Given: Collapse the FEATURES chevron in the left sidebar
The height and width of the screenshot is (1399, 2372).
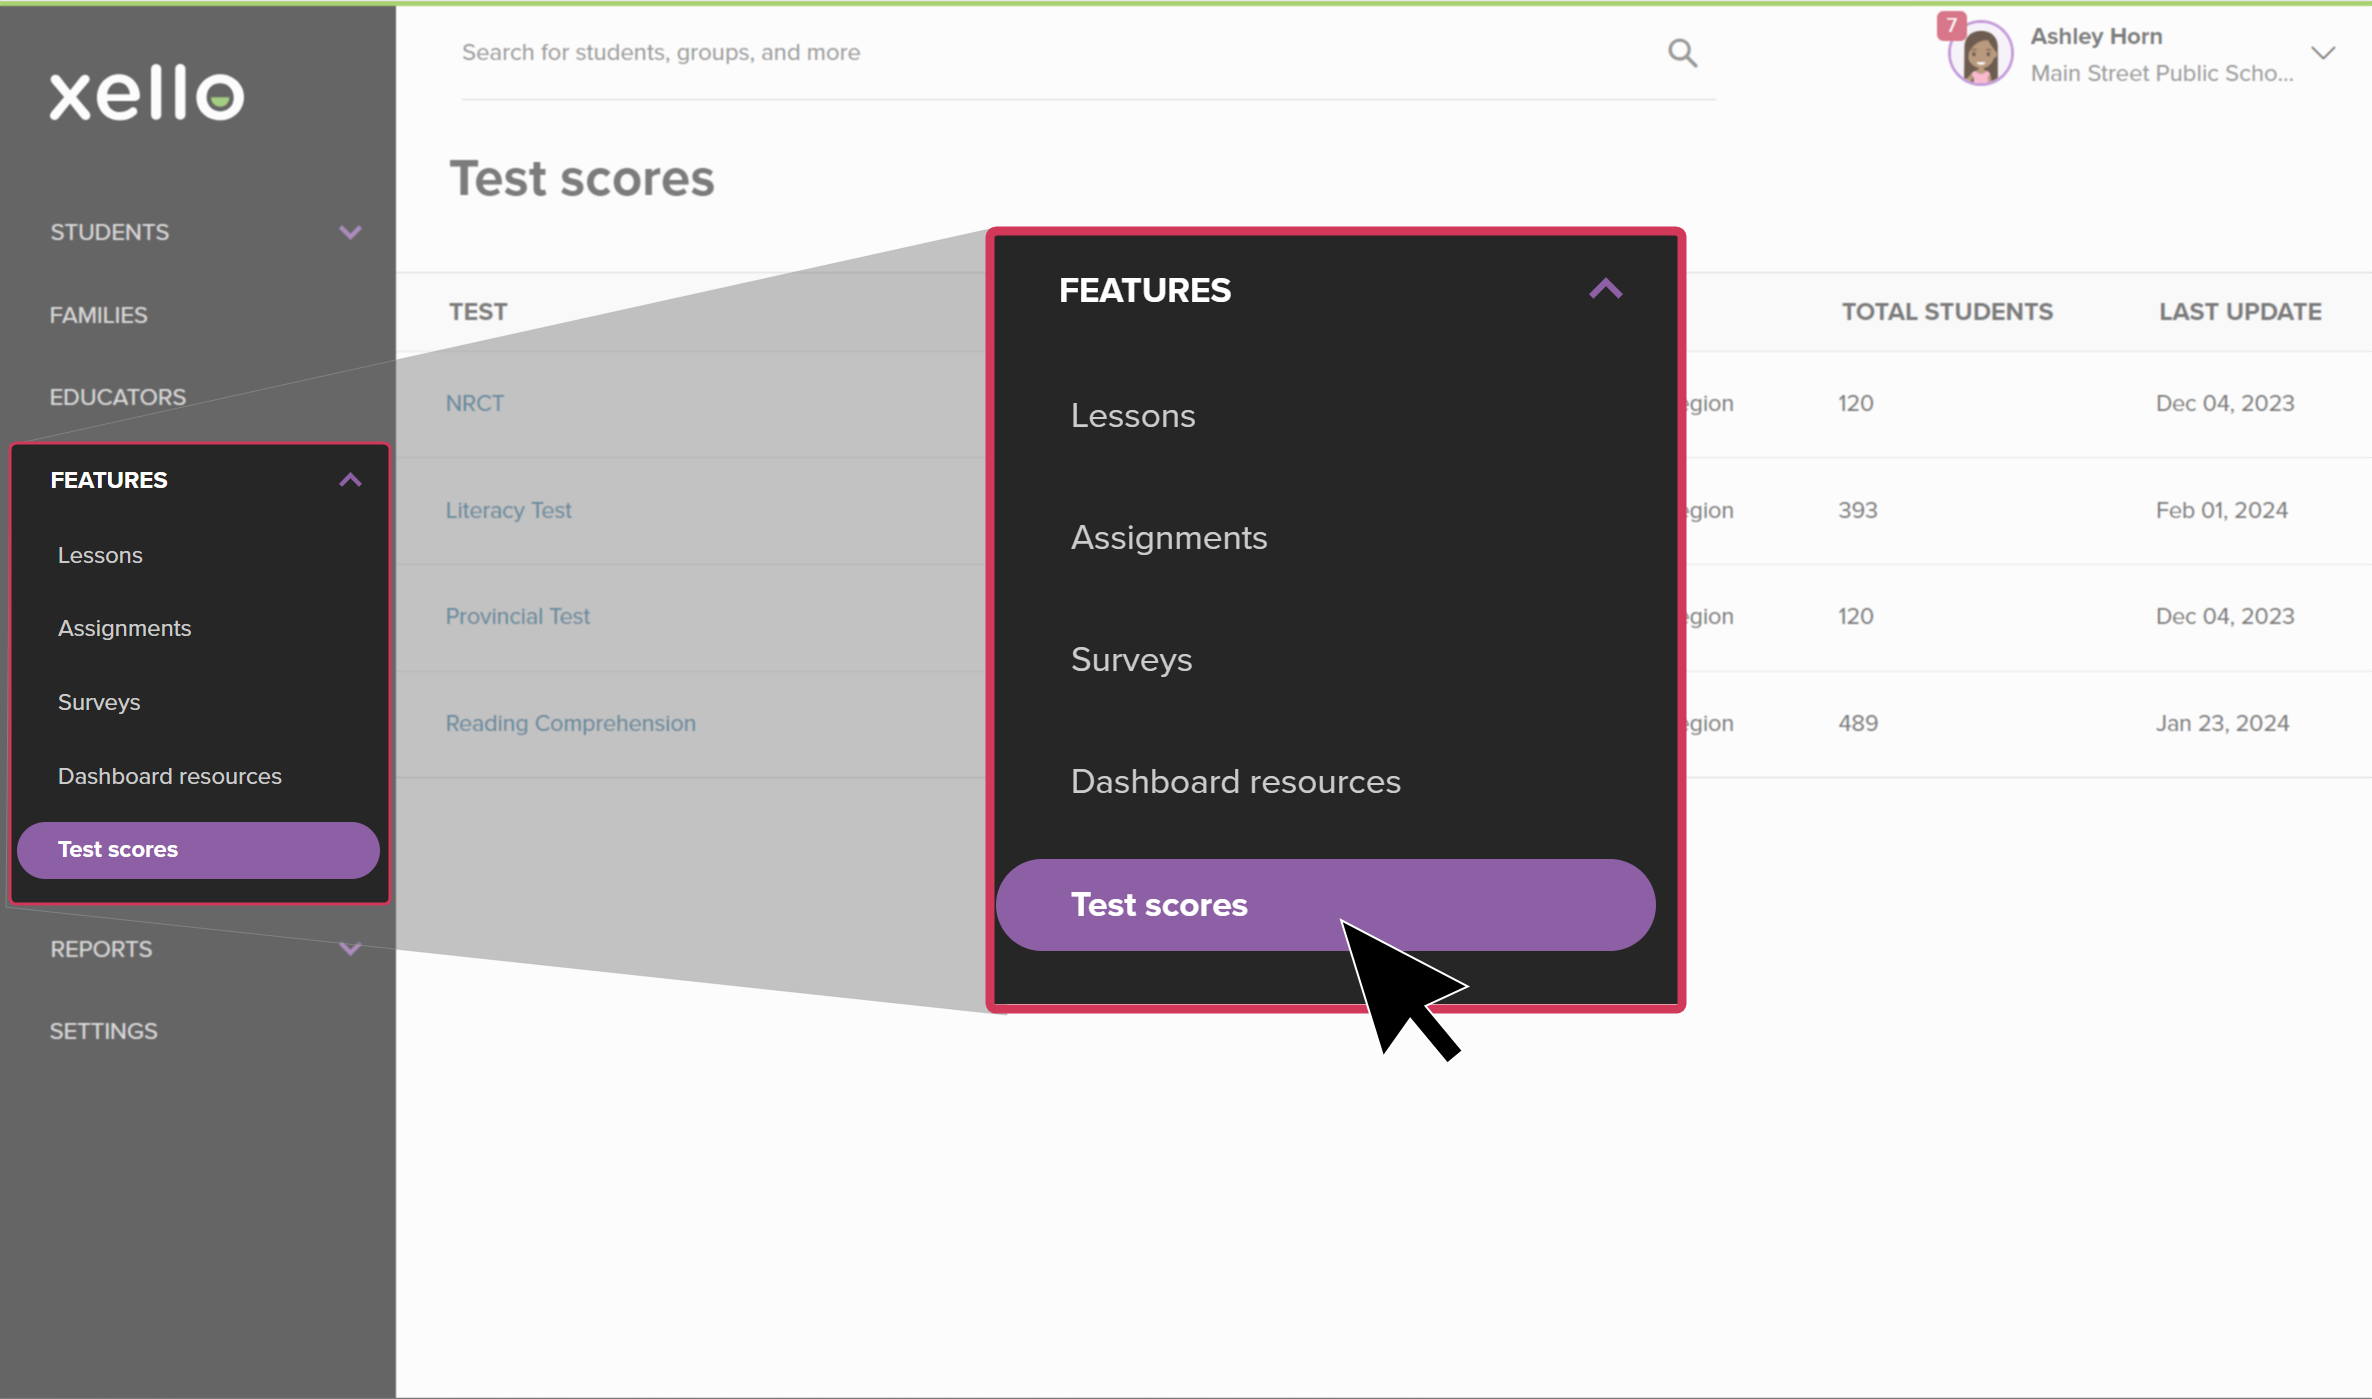Looking at the screenshot, I should (x=350, y=480).
